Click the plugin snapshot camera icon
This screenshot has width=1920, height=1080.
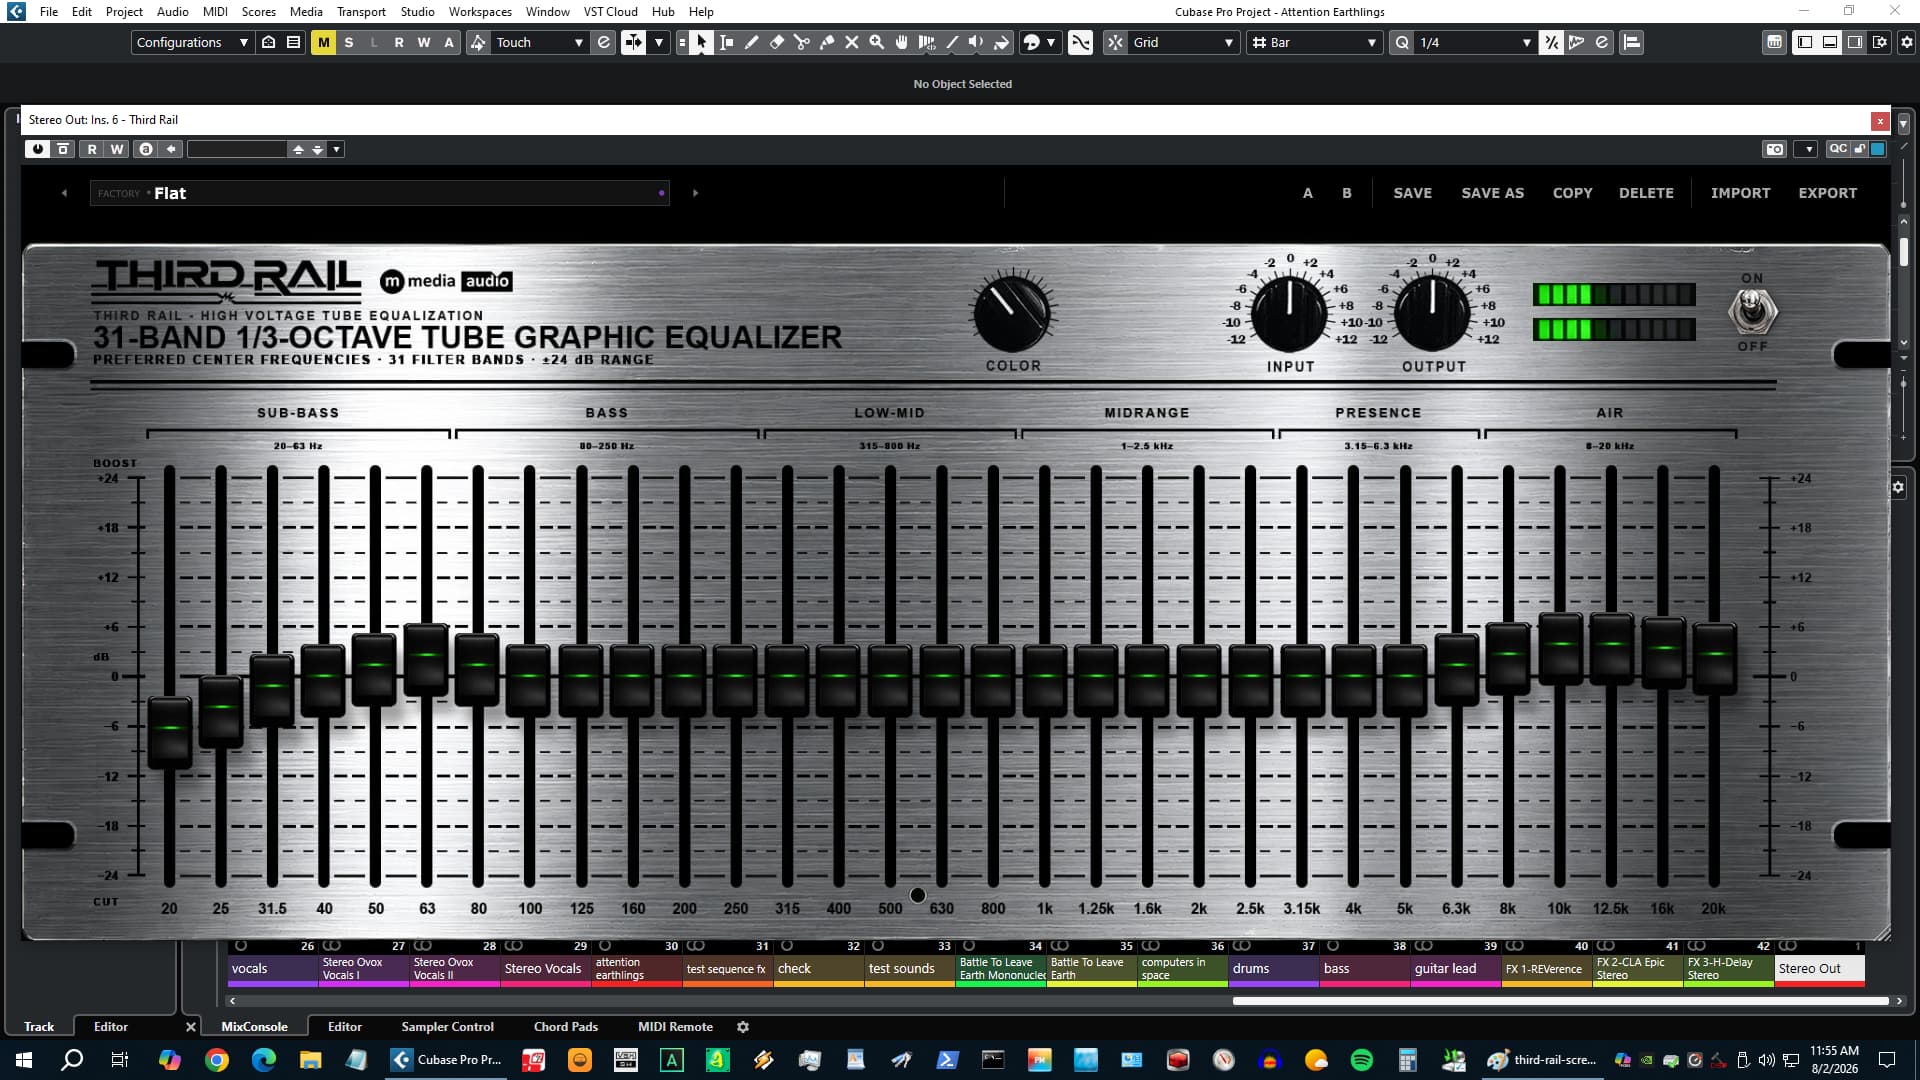click(1775, 149)
